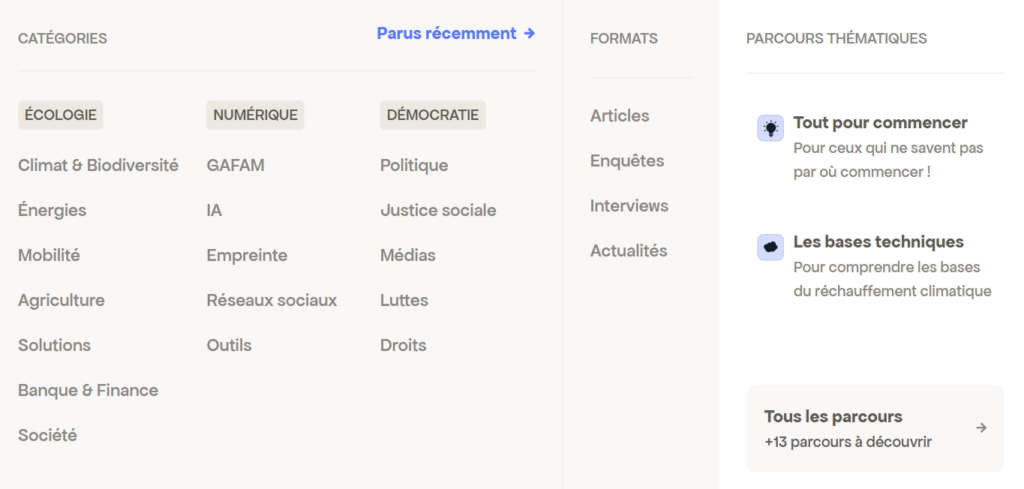This screenshot has width=1024, height=489.
Task: Open Climat & Biodiversité category
Action: (x=98, y=165)
